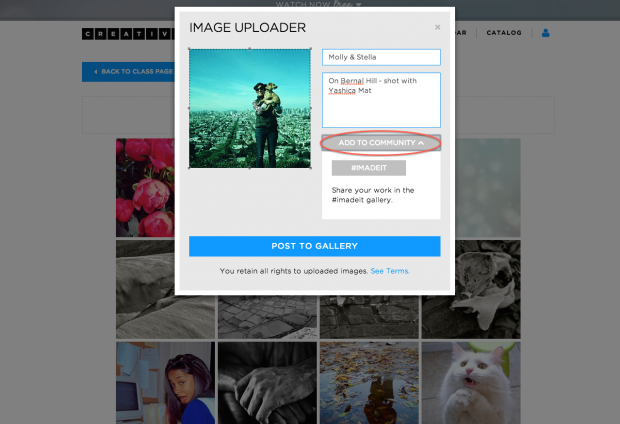
Task: Click the description text area
Action: pyautogui.click(x=381, y=100)
